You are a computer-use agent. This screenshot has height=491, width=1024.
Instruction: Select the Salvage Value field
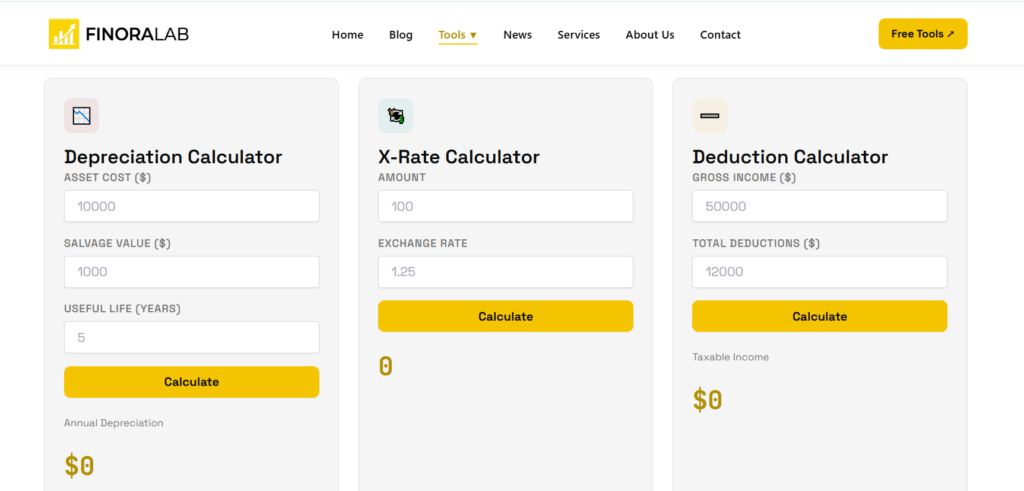pos(191,272)
